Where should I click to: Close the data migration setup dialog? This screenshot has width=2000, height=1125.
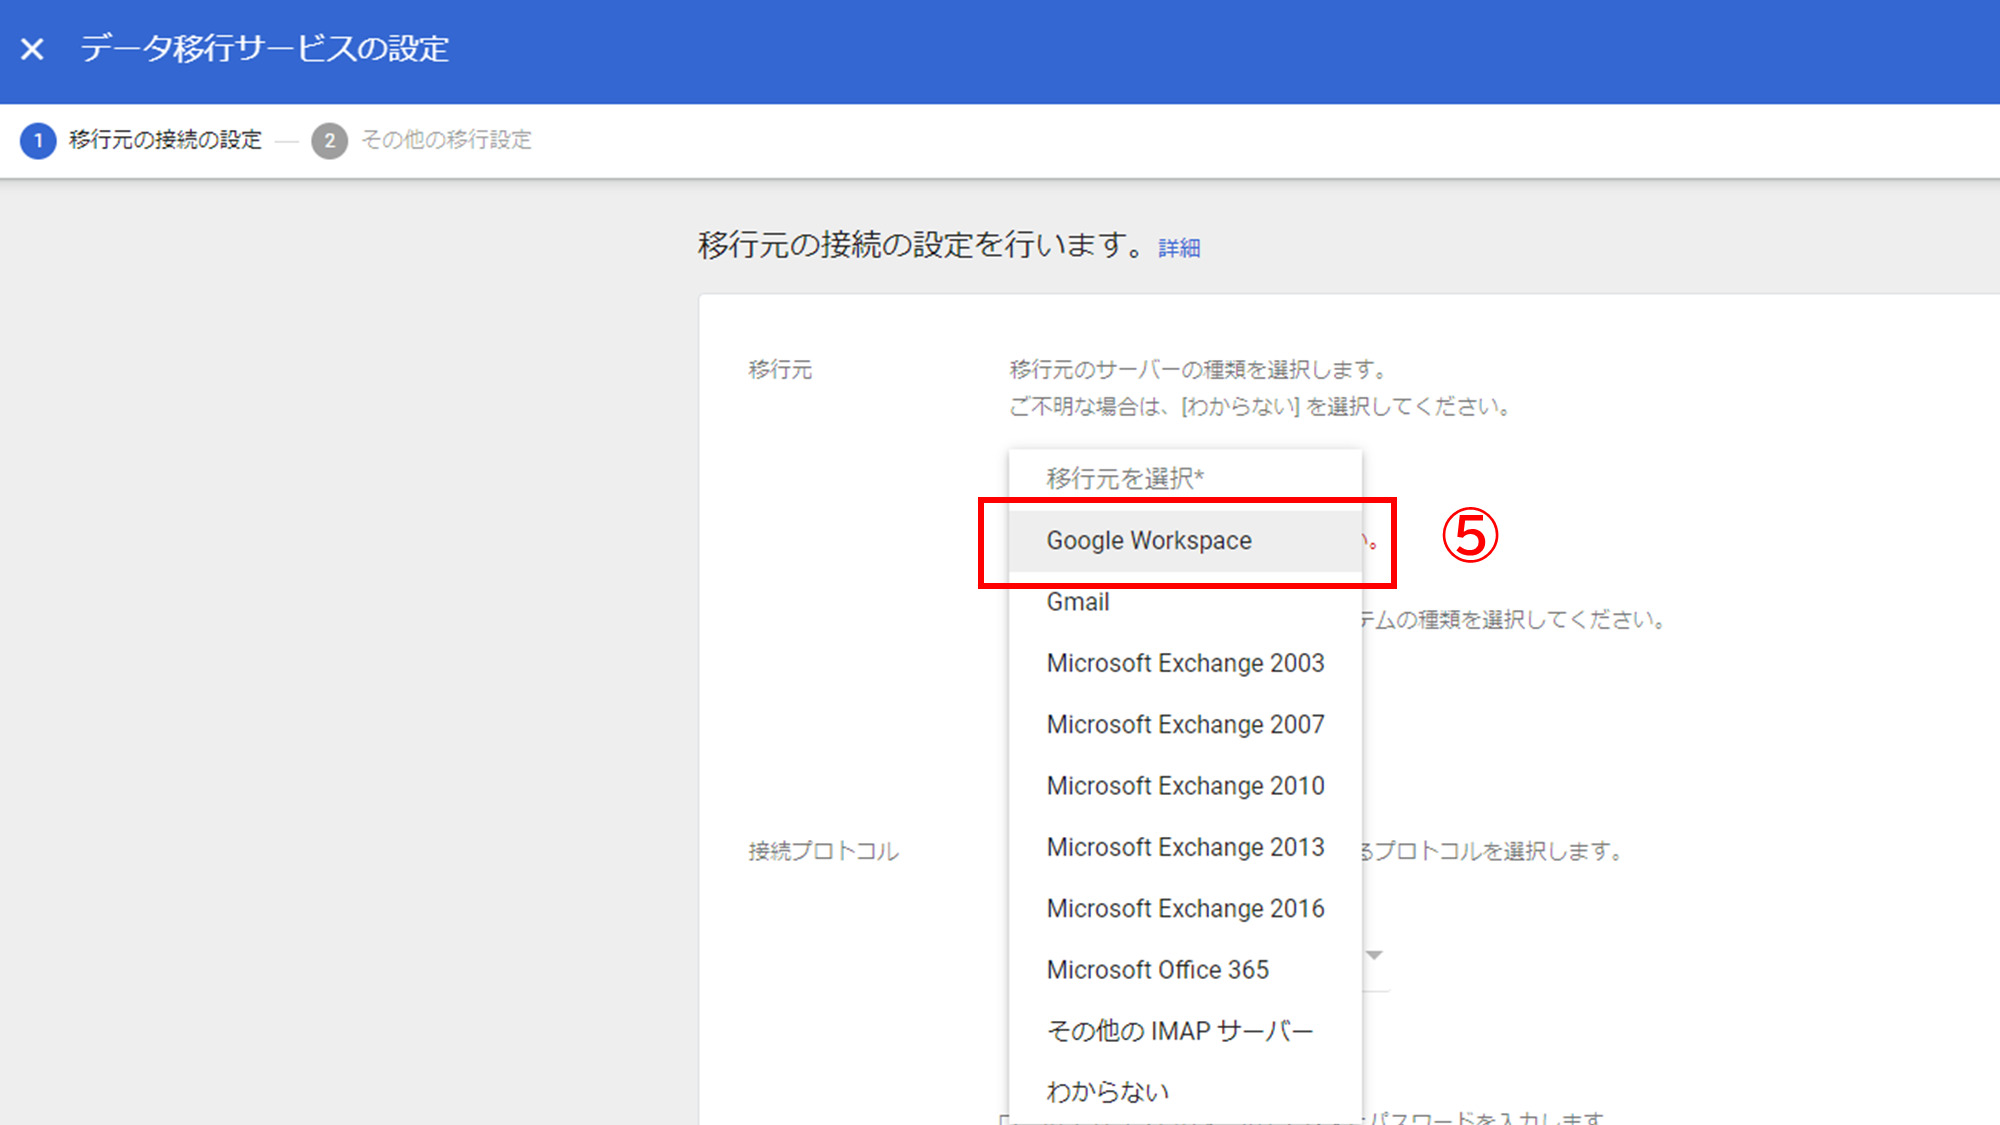[32, 48]
